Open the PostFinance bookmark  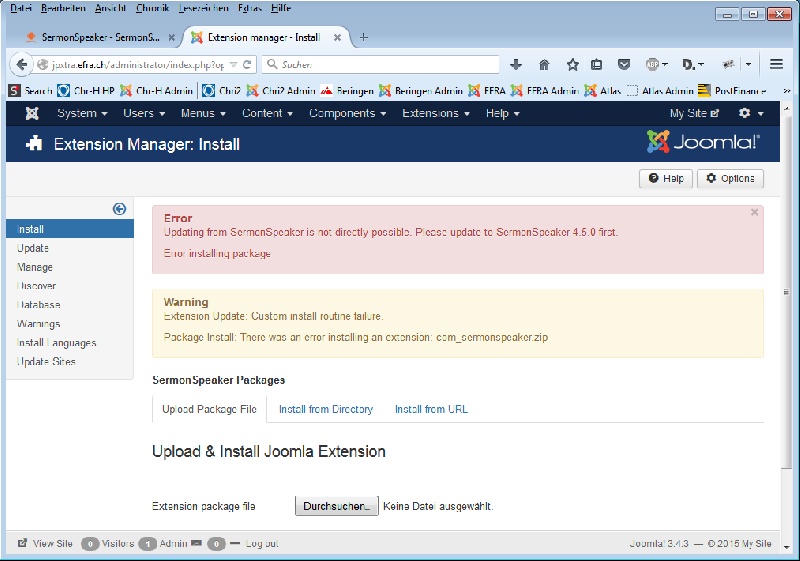click(x=732, y=91)
